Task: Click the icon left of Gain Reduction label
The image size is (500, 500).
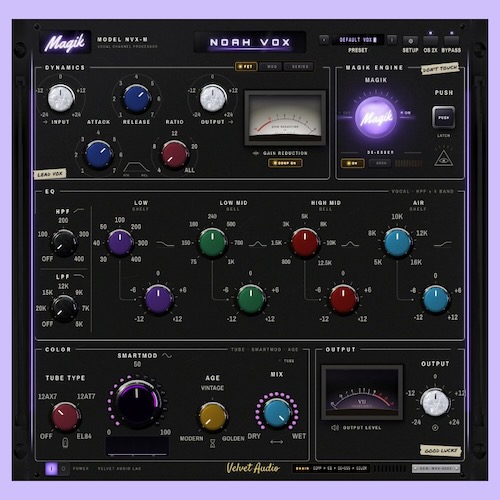Action: (256, 153)
